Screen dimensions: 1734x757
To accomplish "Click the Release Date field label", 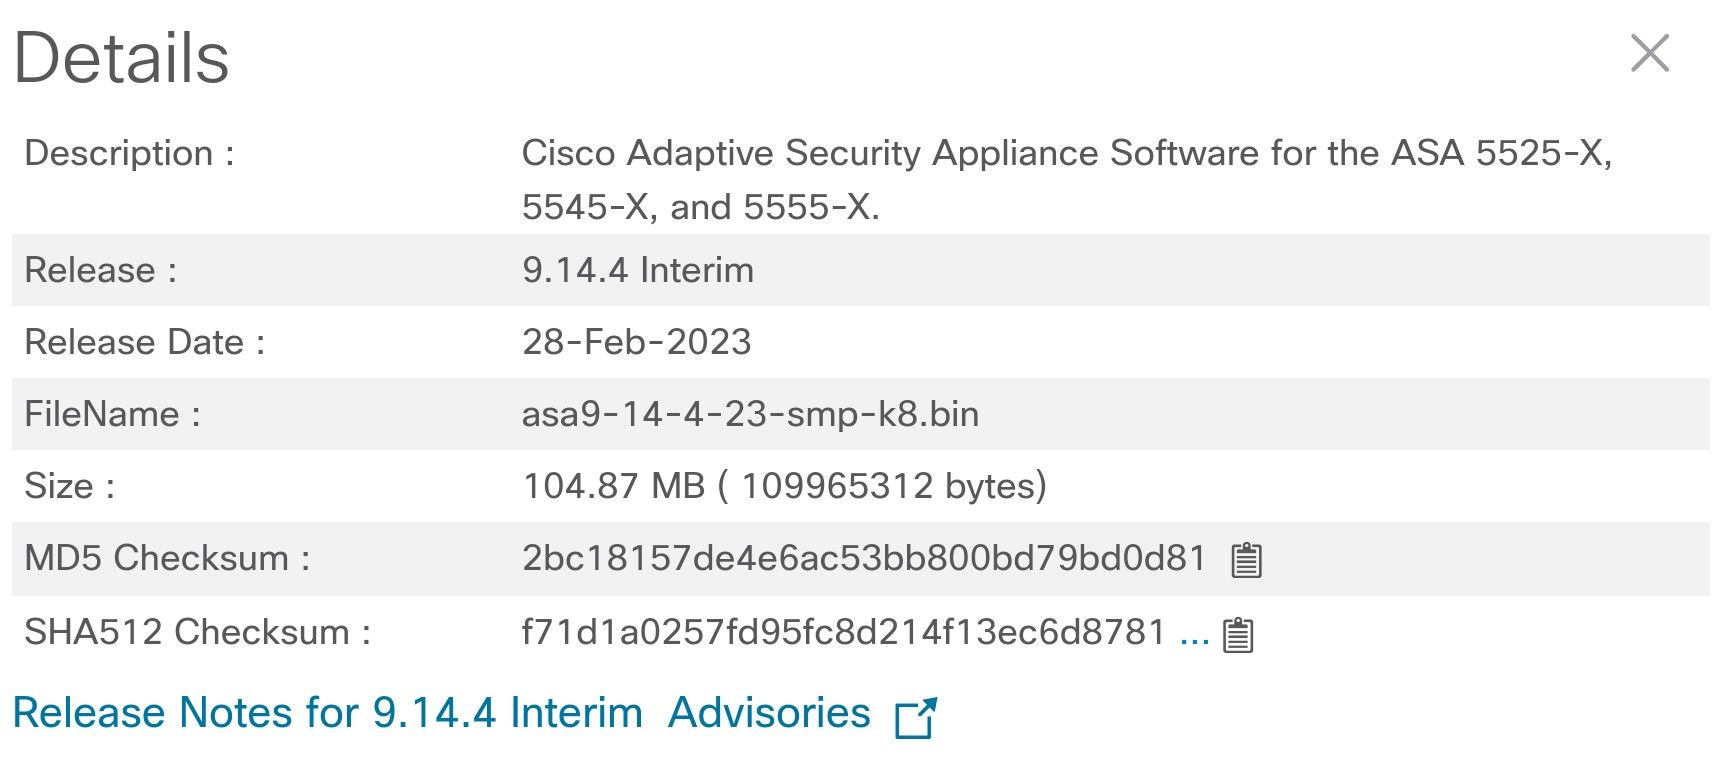I will coord(145,342).
